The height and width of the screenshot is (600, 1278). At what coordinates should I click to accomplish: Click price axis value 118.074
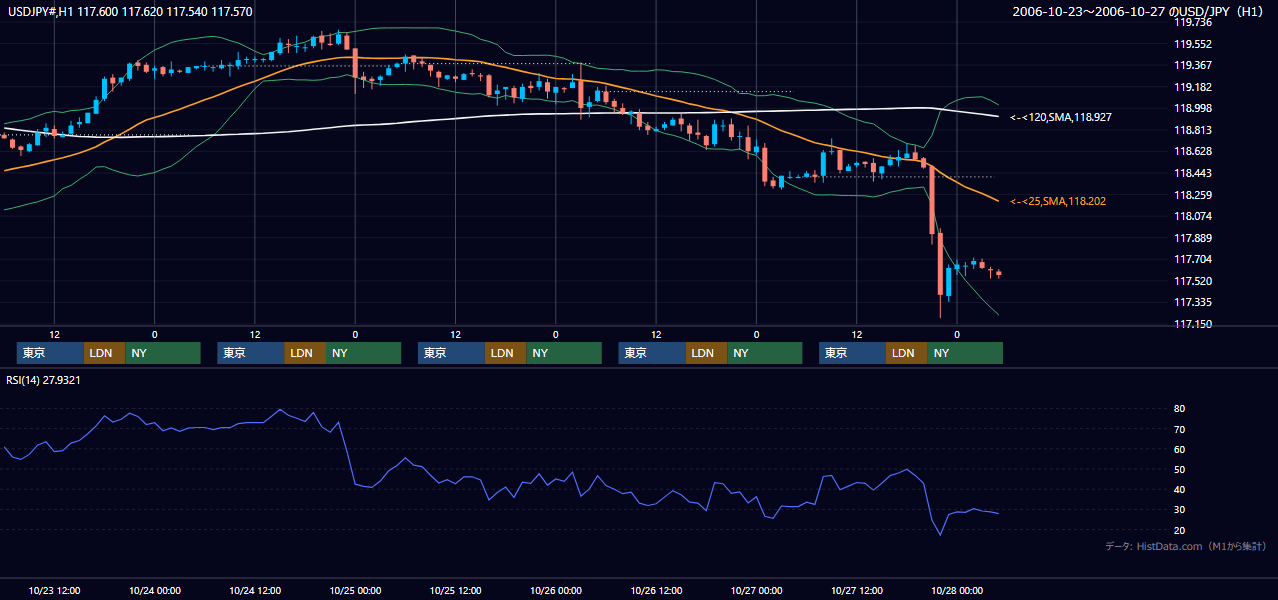[x=1192, y=216]
